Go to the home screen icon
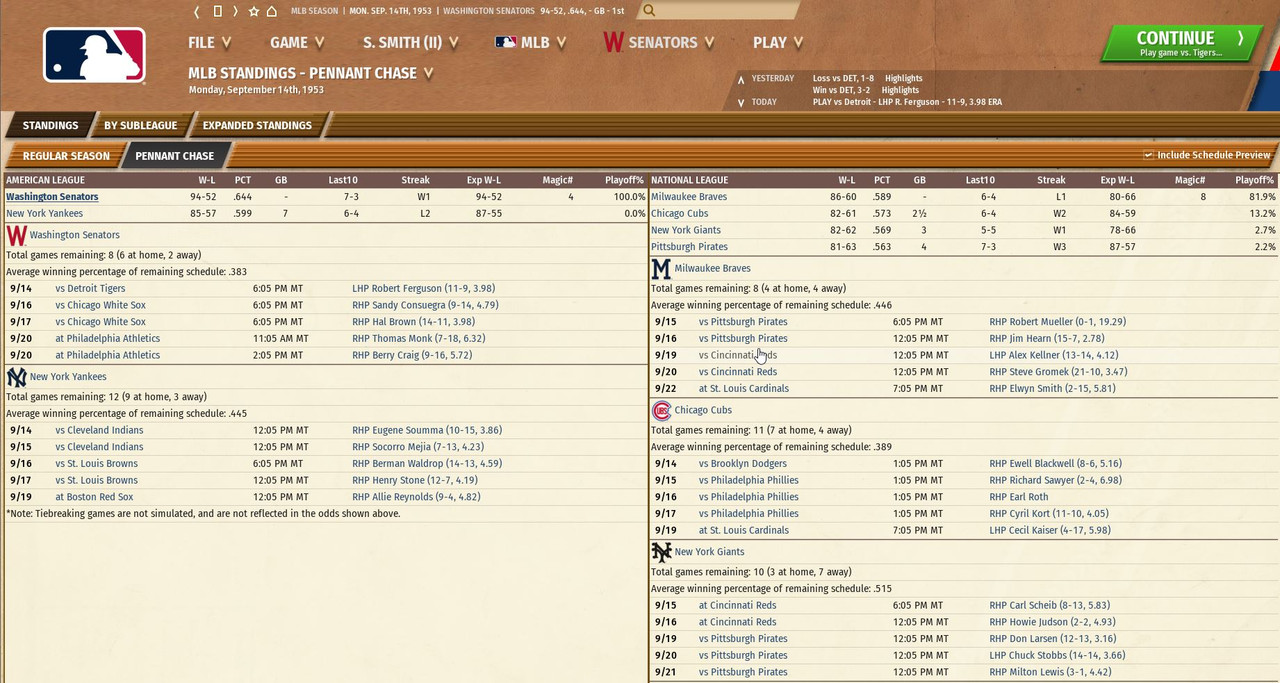This screenshot has height=683, width=1280. coord(272,11)
